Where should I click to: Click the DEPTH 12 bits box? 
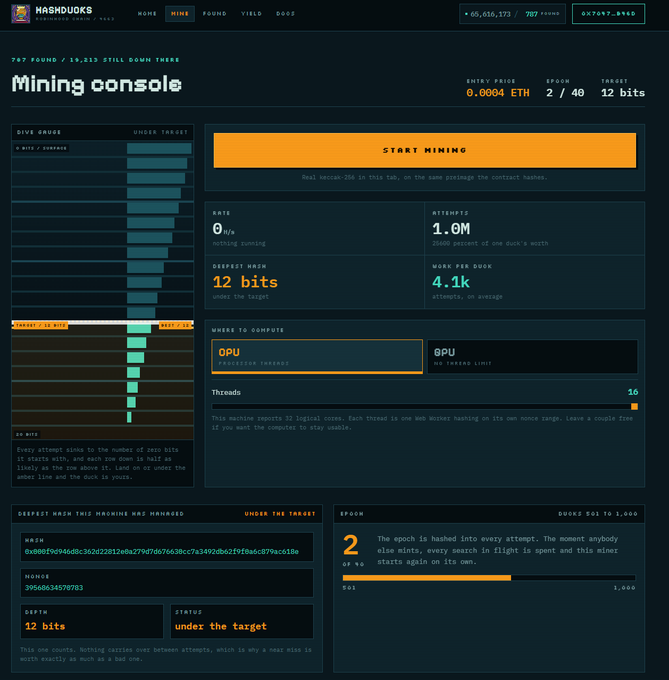[92, 621]
